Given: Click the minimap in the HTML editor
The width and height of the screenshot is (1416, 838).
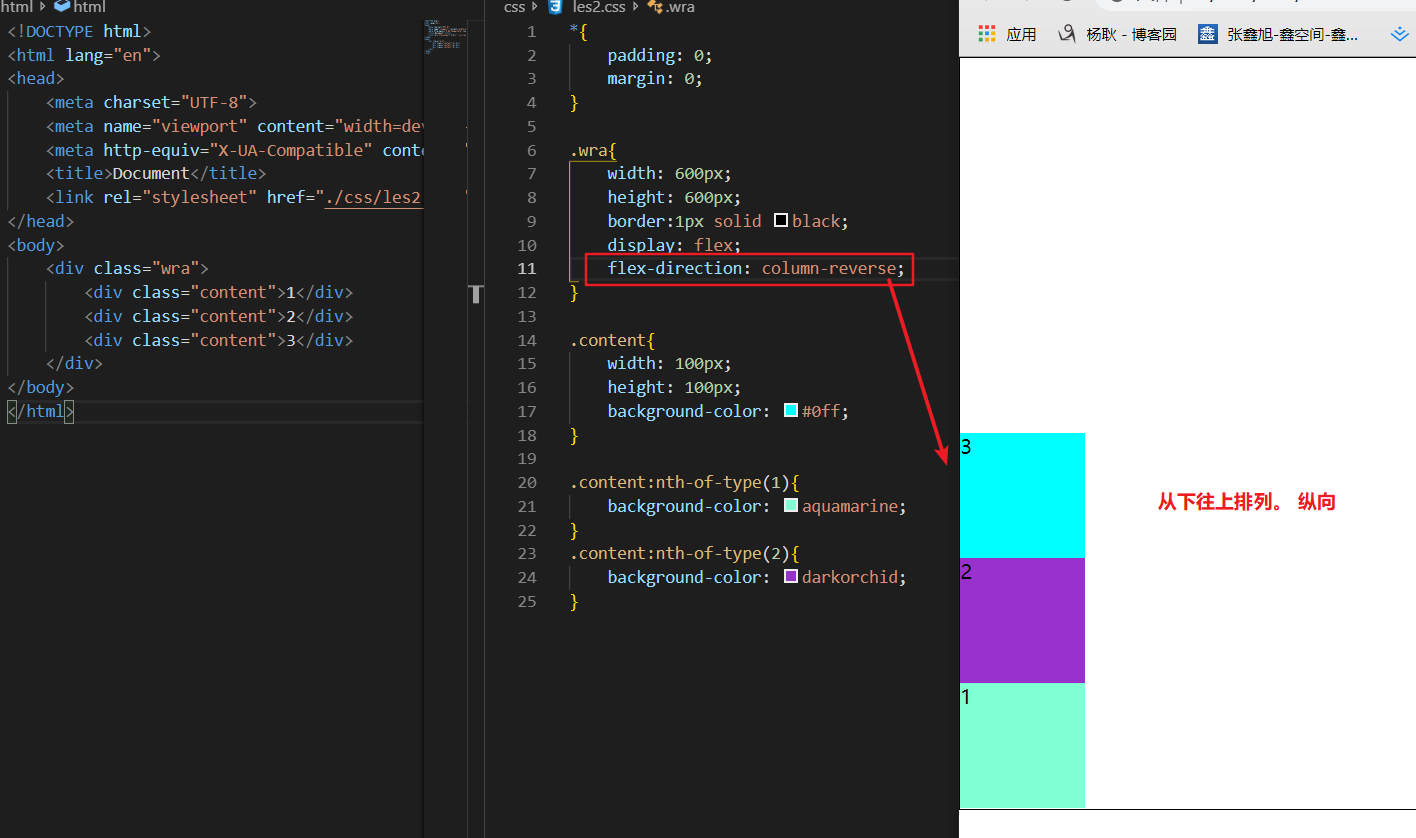Looking at the screenshot, I should pos(442,35).
